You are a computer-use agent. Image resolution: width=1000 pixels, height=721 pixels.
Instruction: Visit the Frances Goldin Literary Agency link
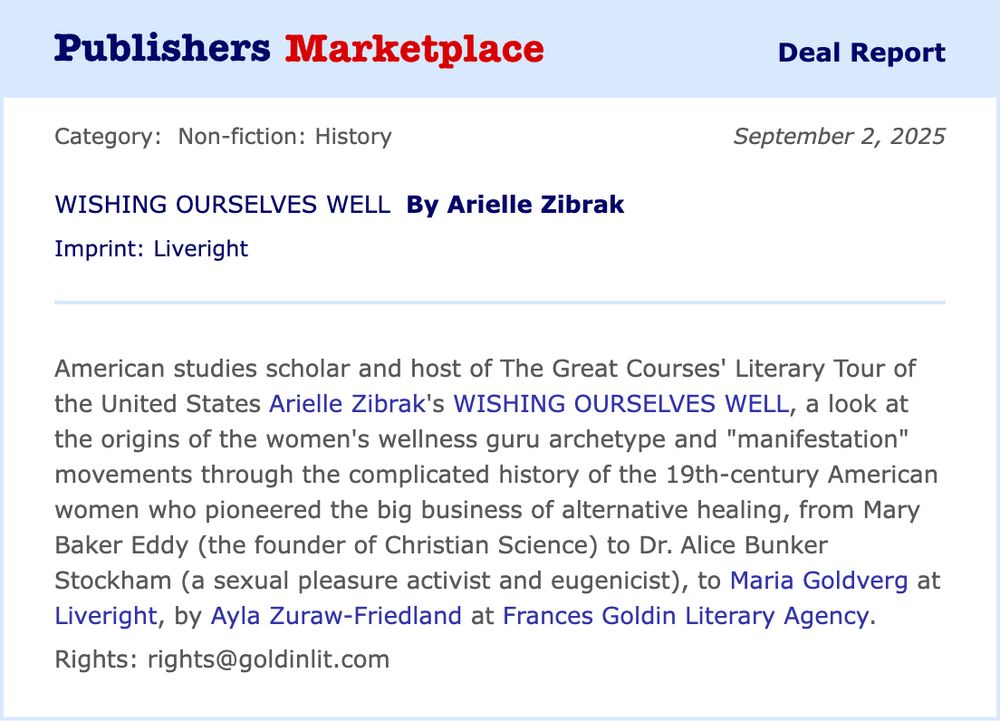click(x=686, y=616)
